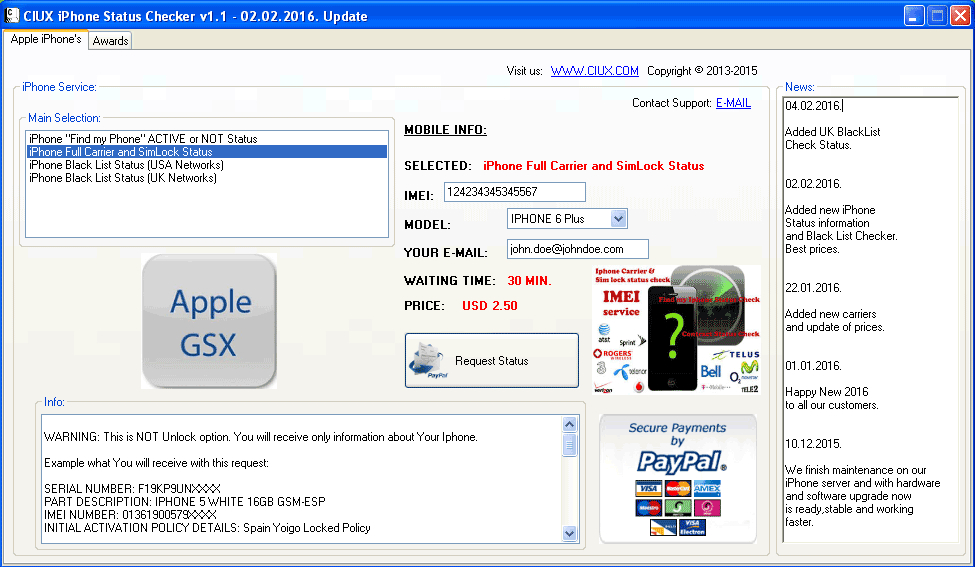Image resolution: width=975 pixels, height=567 pixels.
Task: Click Info box scroll down arrow
Action: (569, 533)
